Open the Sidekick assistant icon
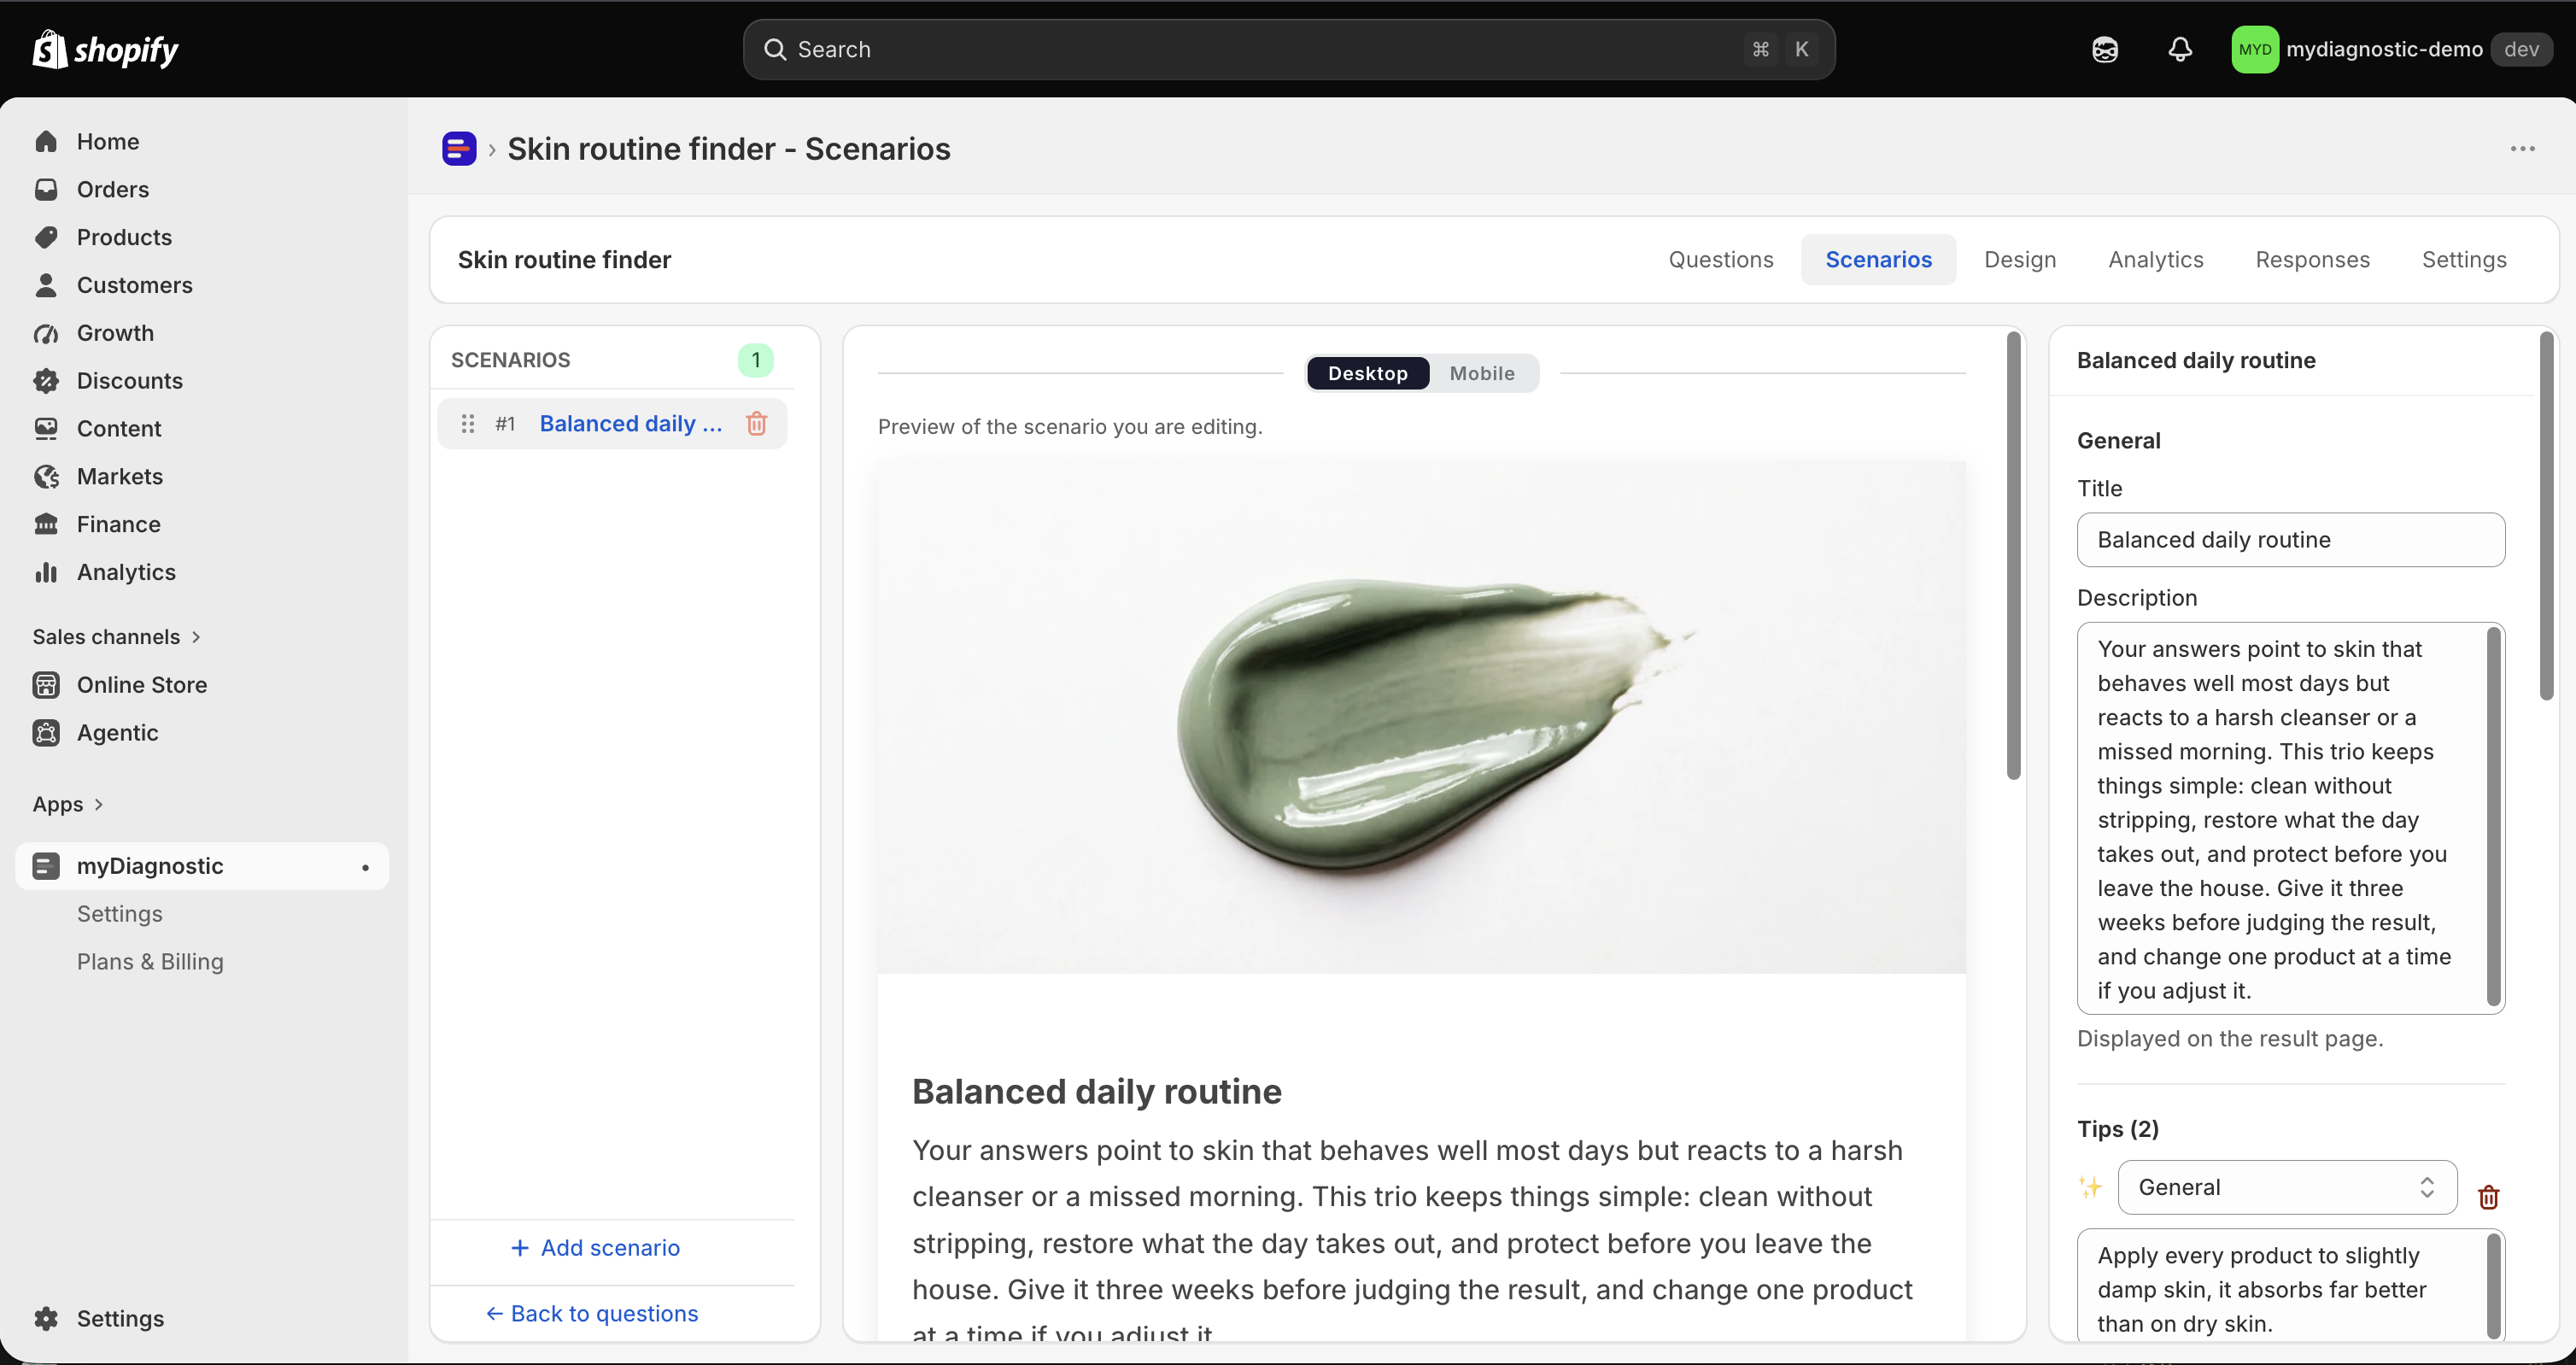This screenshot has width=2576, height=1365. click(x=2104, y=49)
